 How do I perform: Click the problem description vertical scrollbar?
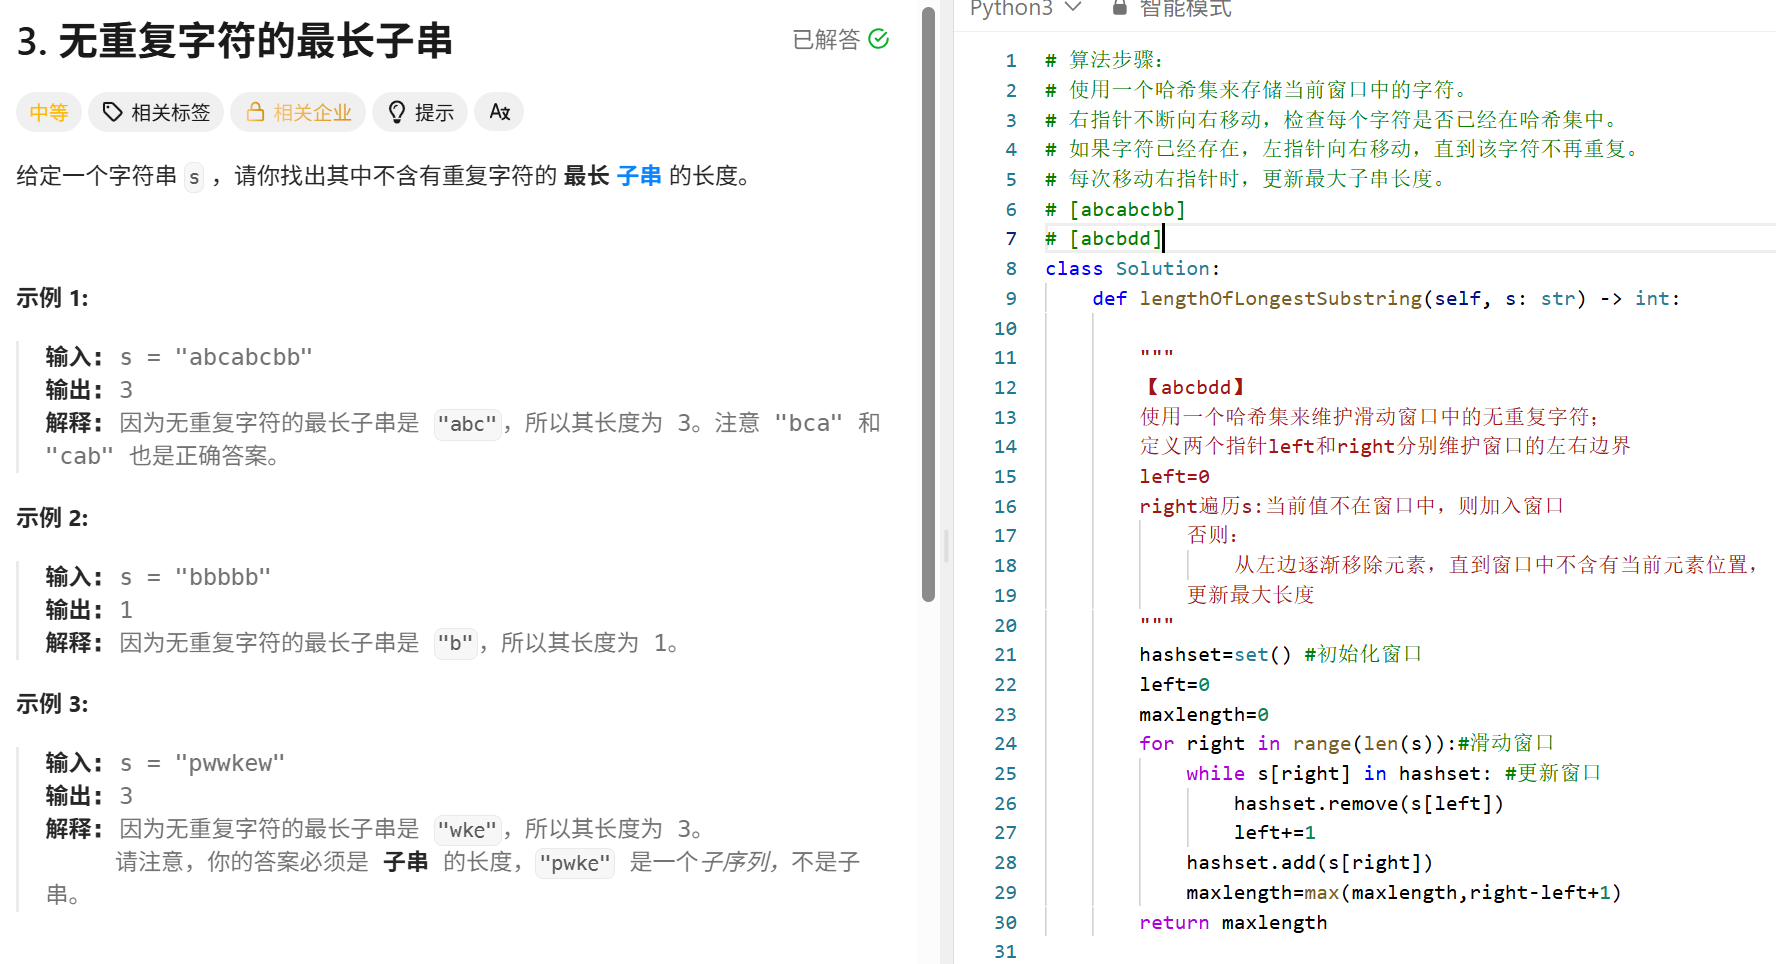click(x=928, y=304)
